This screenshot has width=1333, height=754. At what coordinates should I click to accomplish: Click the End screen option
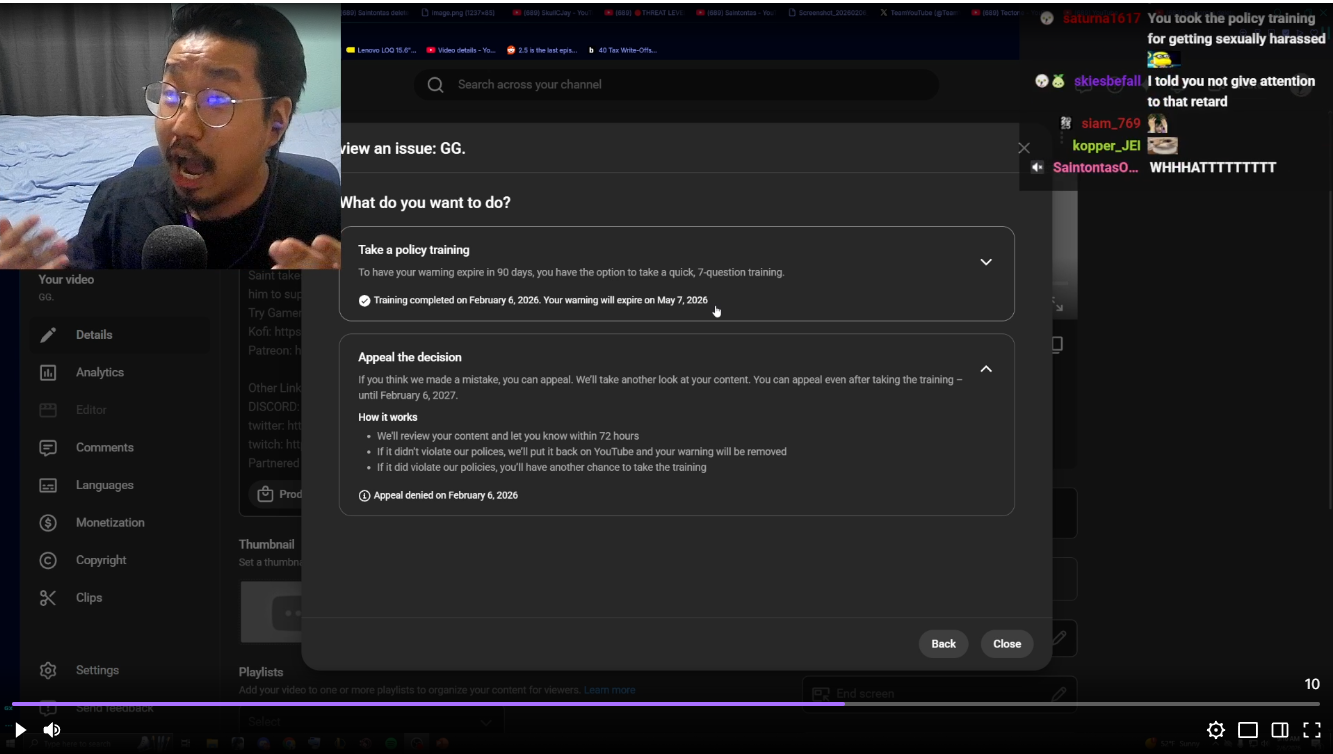click(939, 693)
